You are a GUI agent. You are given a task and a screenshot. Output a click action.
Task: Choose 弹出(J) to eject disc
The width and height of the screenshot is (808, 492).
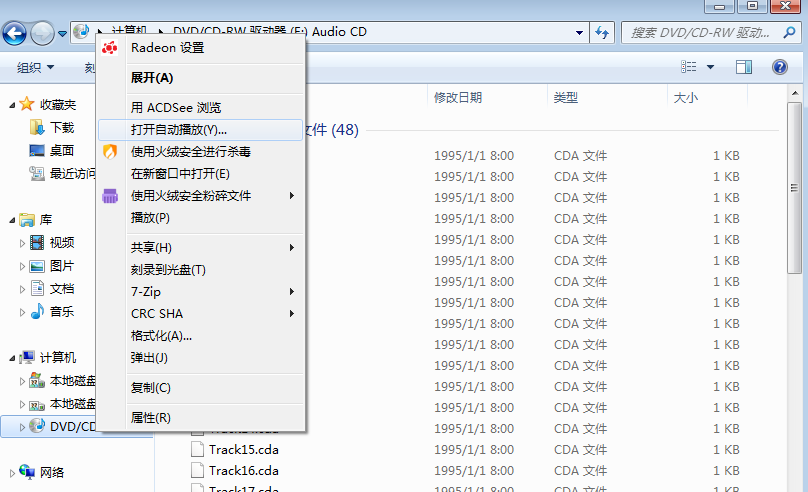tap(149, 358)
